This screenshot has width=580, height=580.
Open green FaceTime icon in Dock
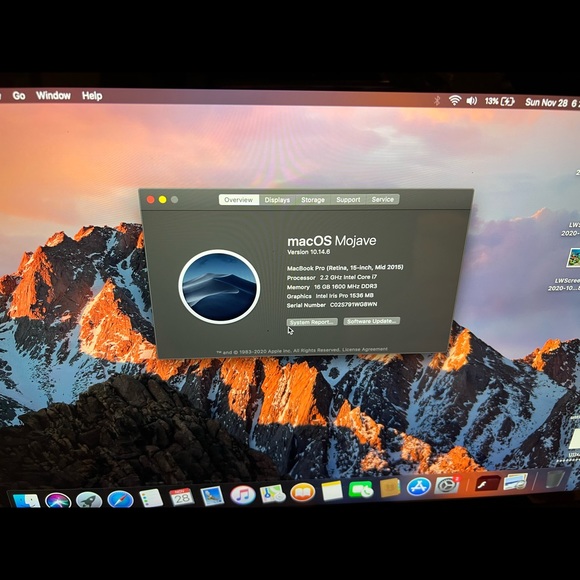(x=361, y=490)
